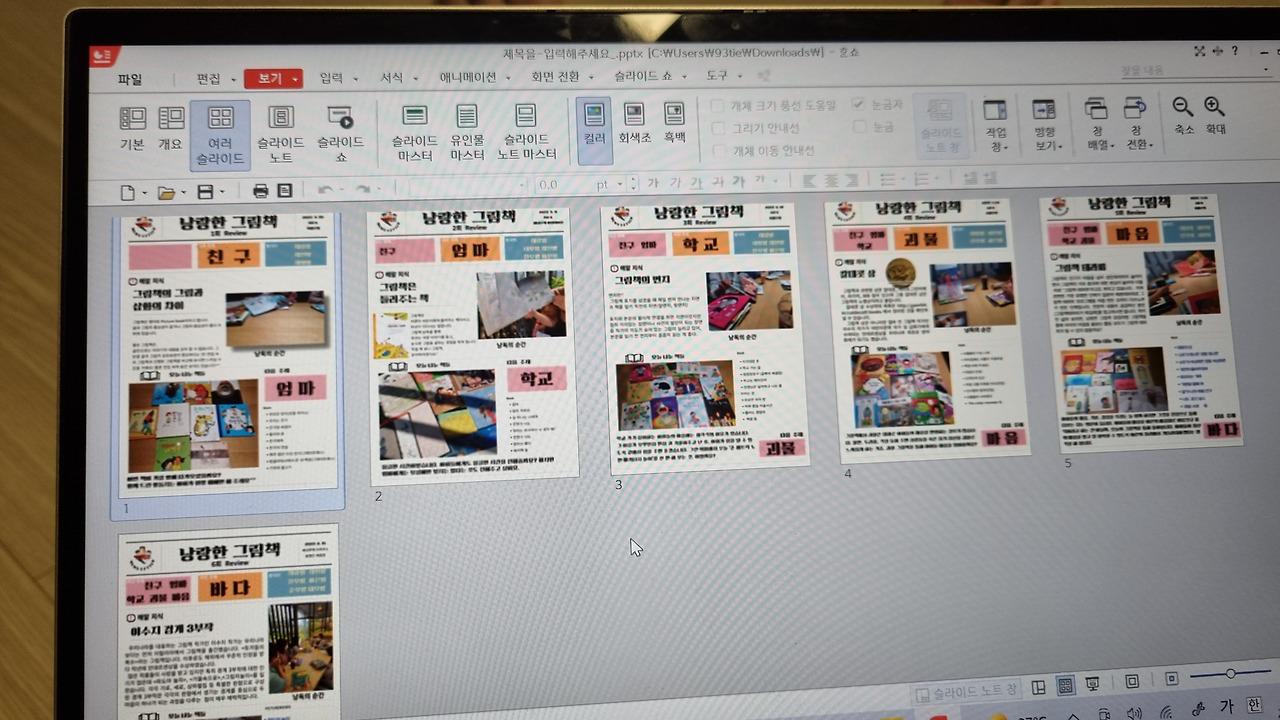Toggle the 그리기 안내선 checkbox

717,128
